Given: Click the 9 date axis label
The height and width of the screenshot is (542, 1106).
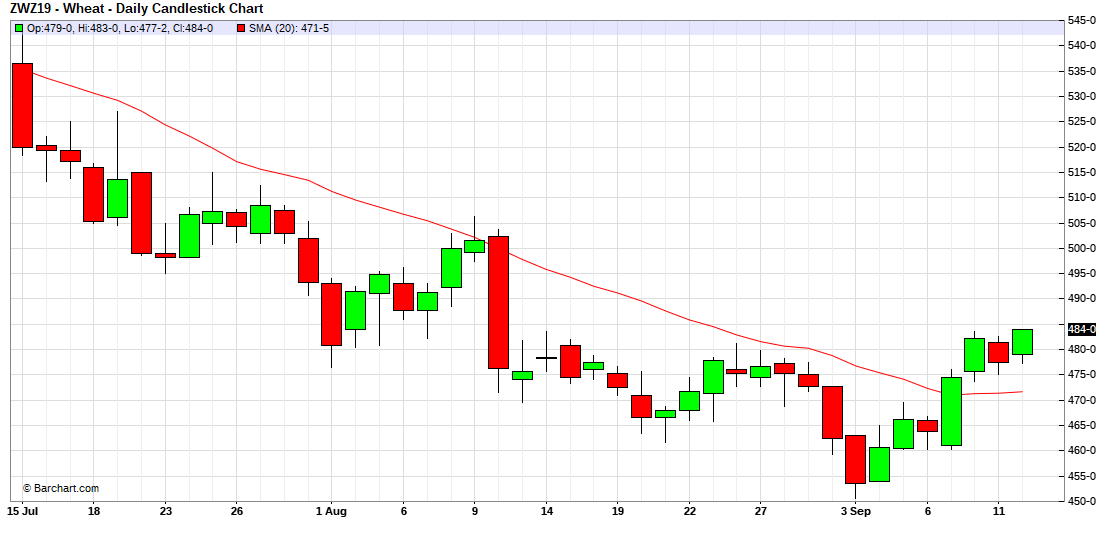Looking at the screenshot, I should click(475, 511).
